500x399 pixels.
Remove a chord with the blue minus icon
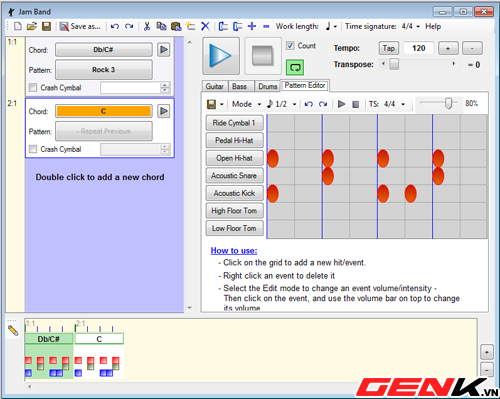[266, 26]
